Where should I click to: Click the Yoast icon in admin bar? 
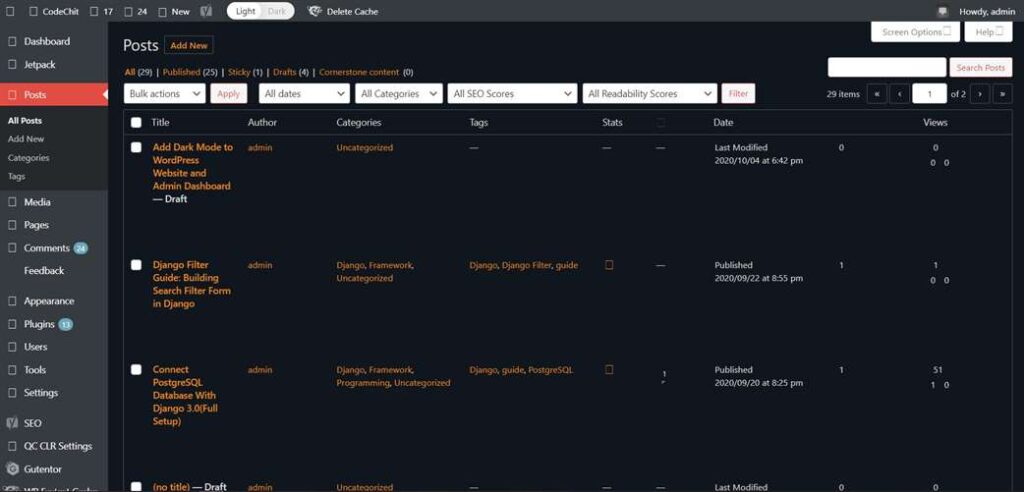[206, 11]
